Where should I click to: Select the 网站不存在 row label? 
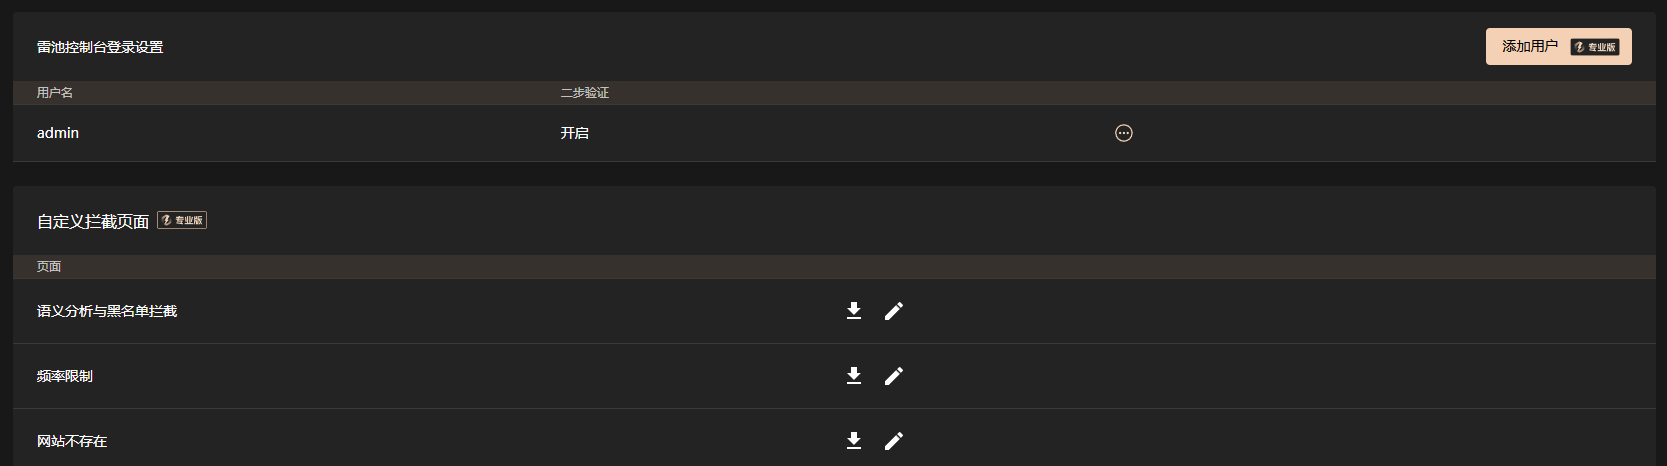click(72, 441)
